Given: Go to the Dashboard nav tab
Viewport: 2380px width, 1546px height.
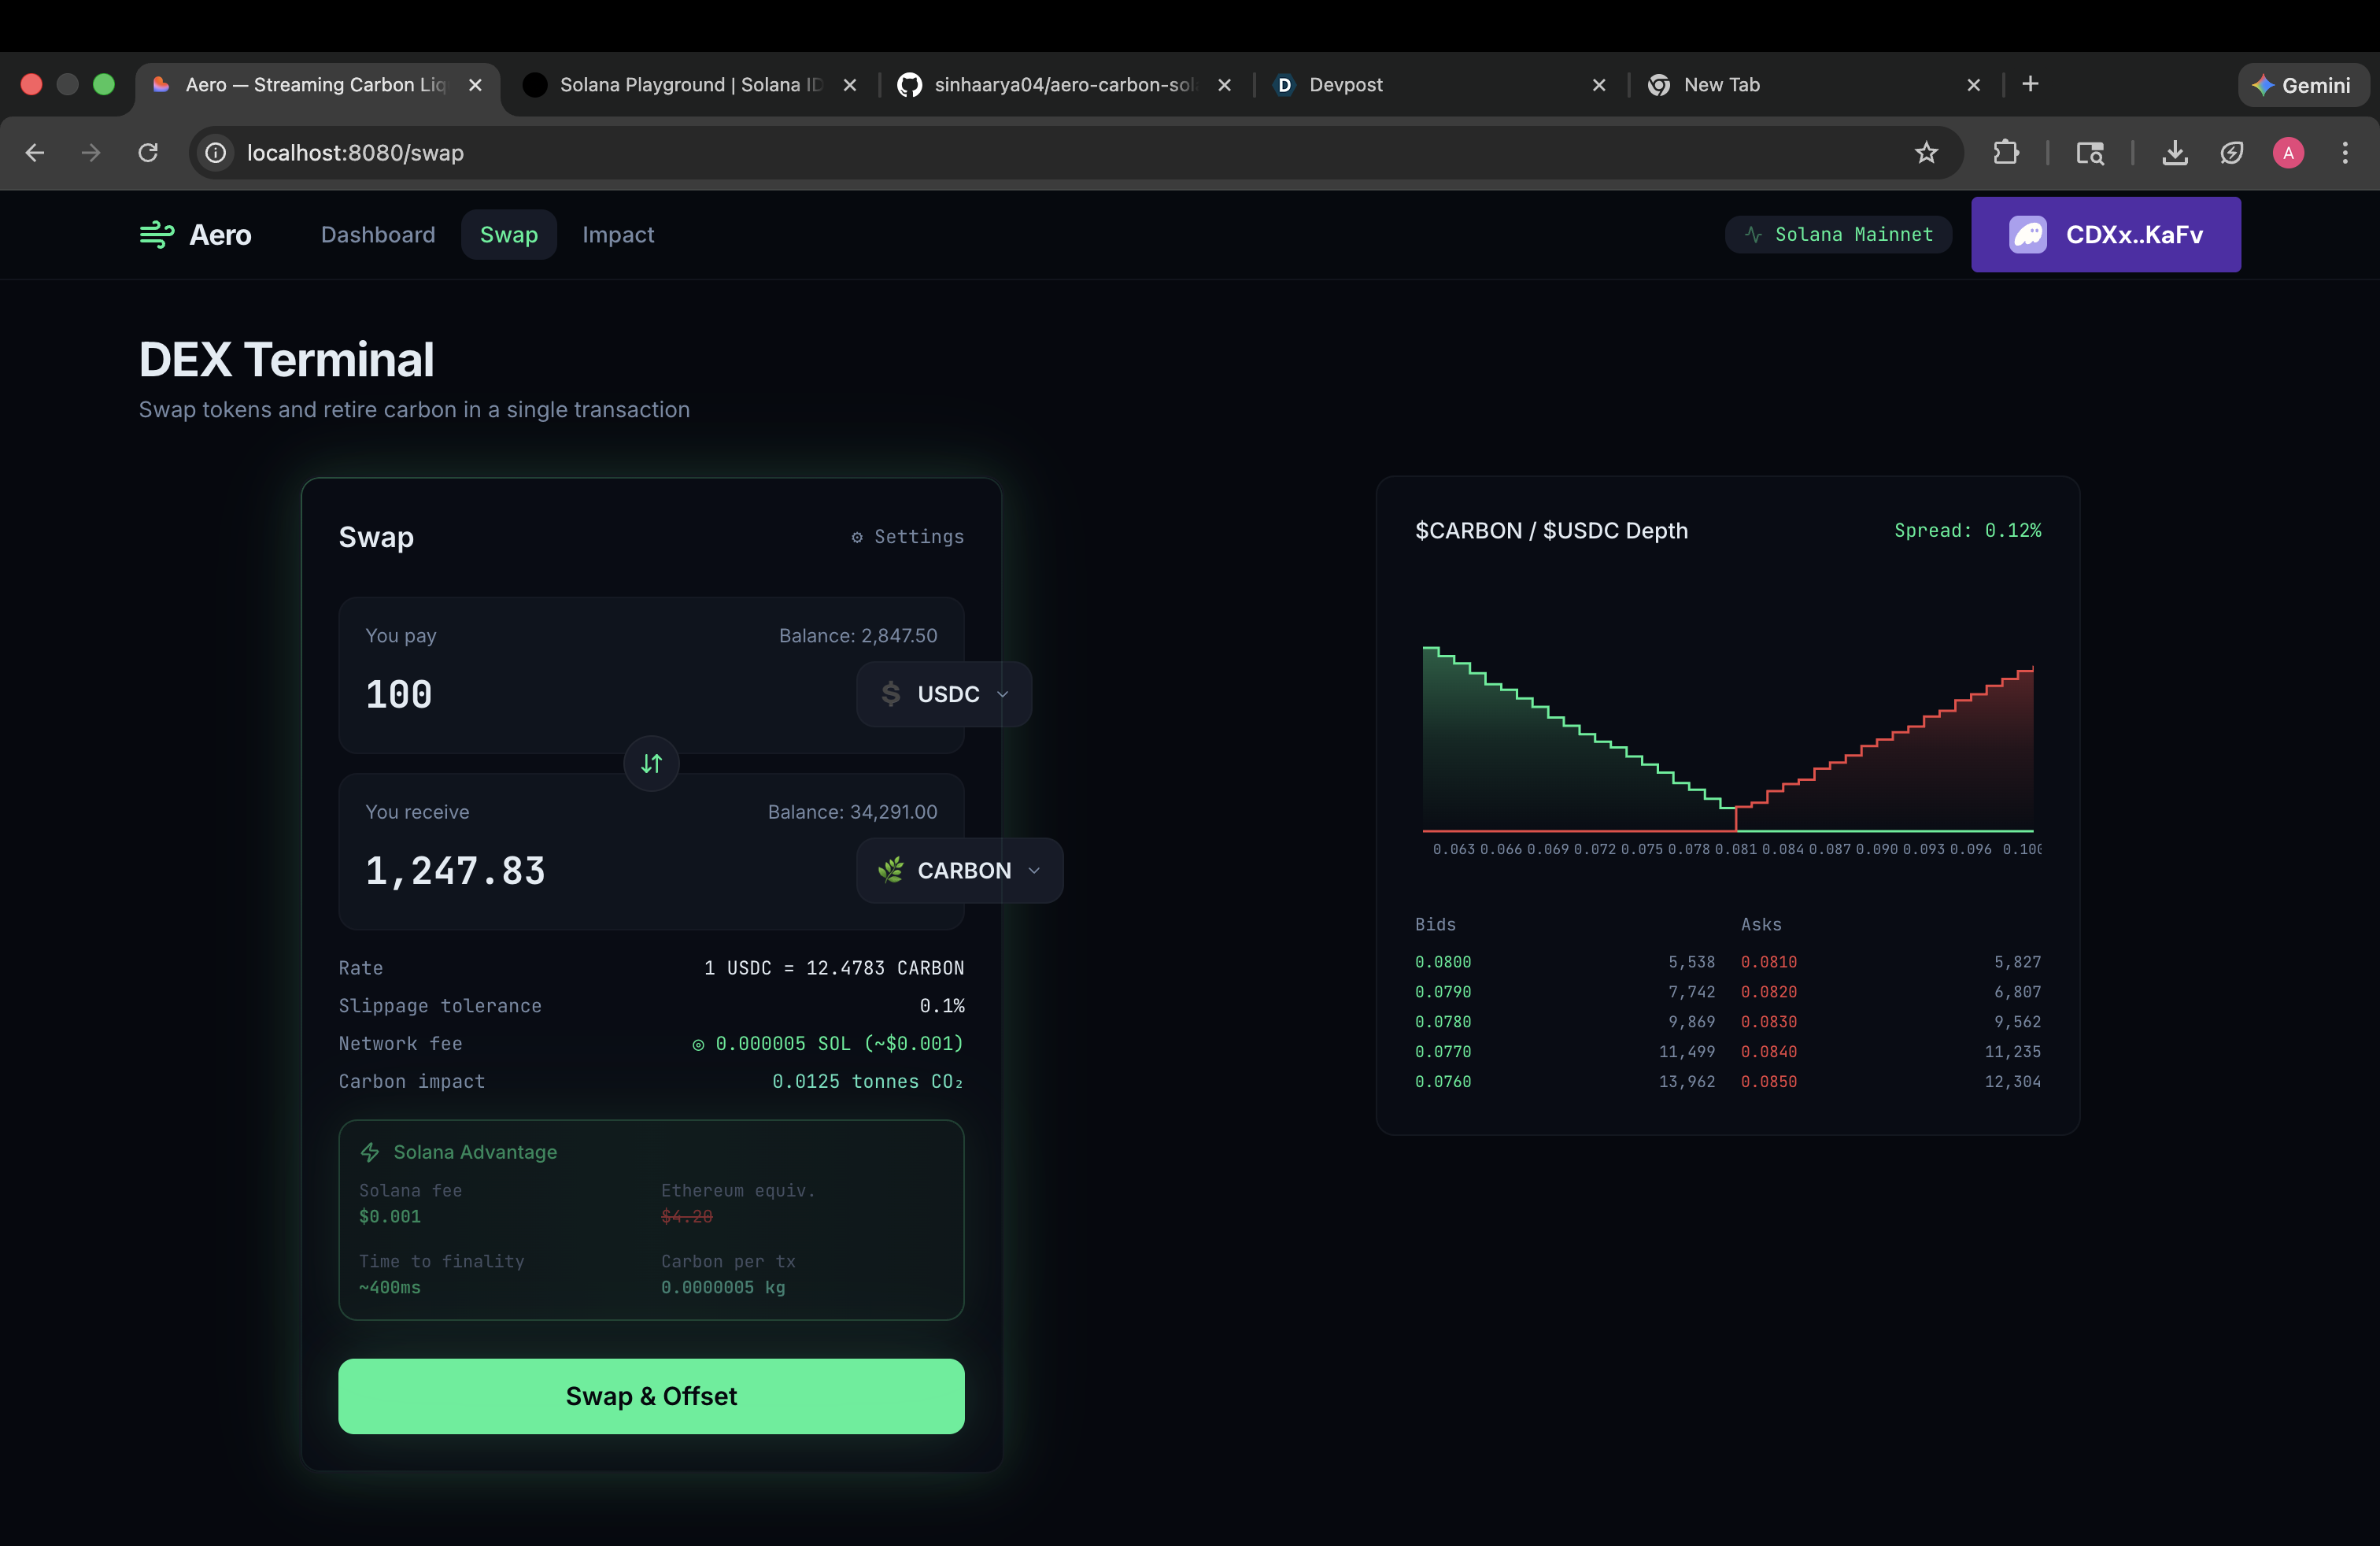Looking at the screenshot, I should click(x=377, y=234).
